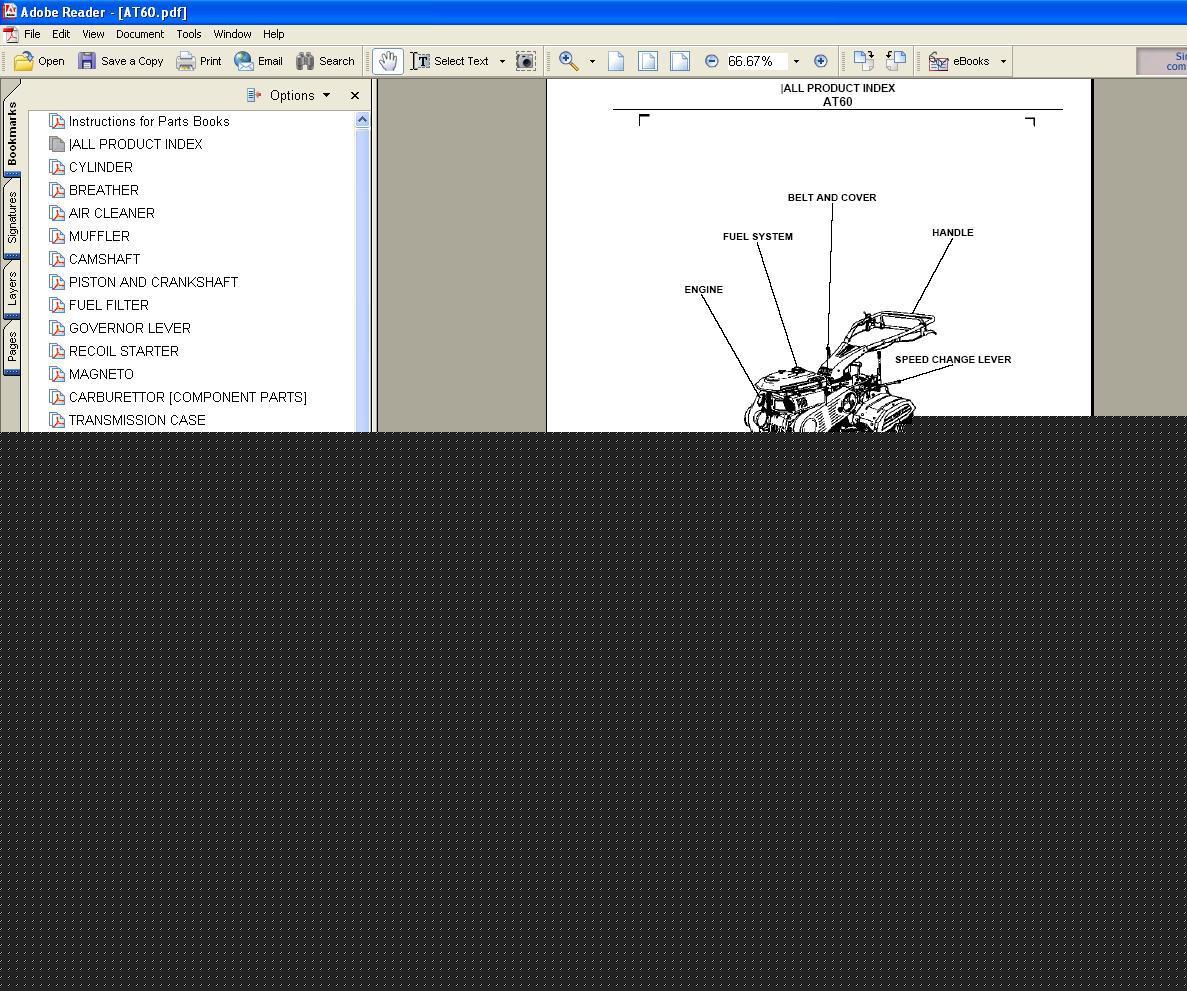This screenshot has width=1187, height=991.
Task: Click the ENGINE diagram label
Action: tap(703, 289)
